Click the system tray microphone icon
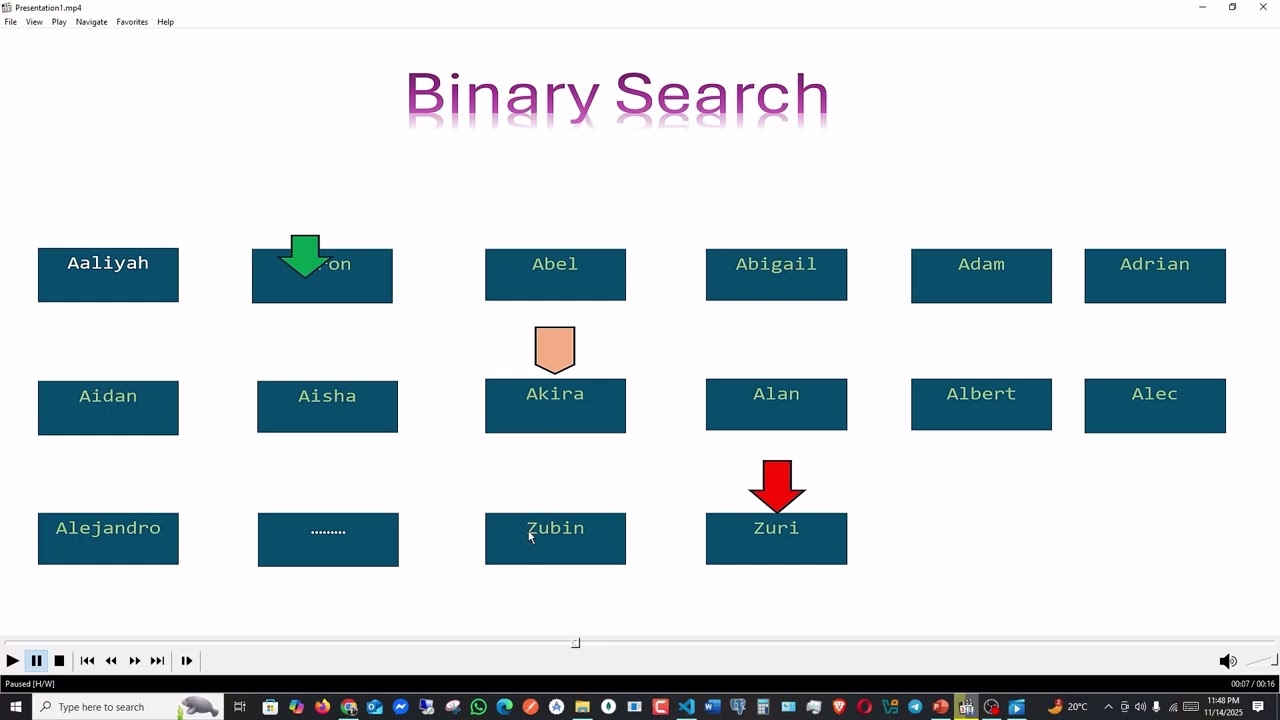This screenshot has height=720, width=1280. (1156, 707)
